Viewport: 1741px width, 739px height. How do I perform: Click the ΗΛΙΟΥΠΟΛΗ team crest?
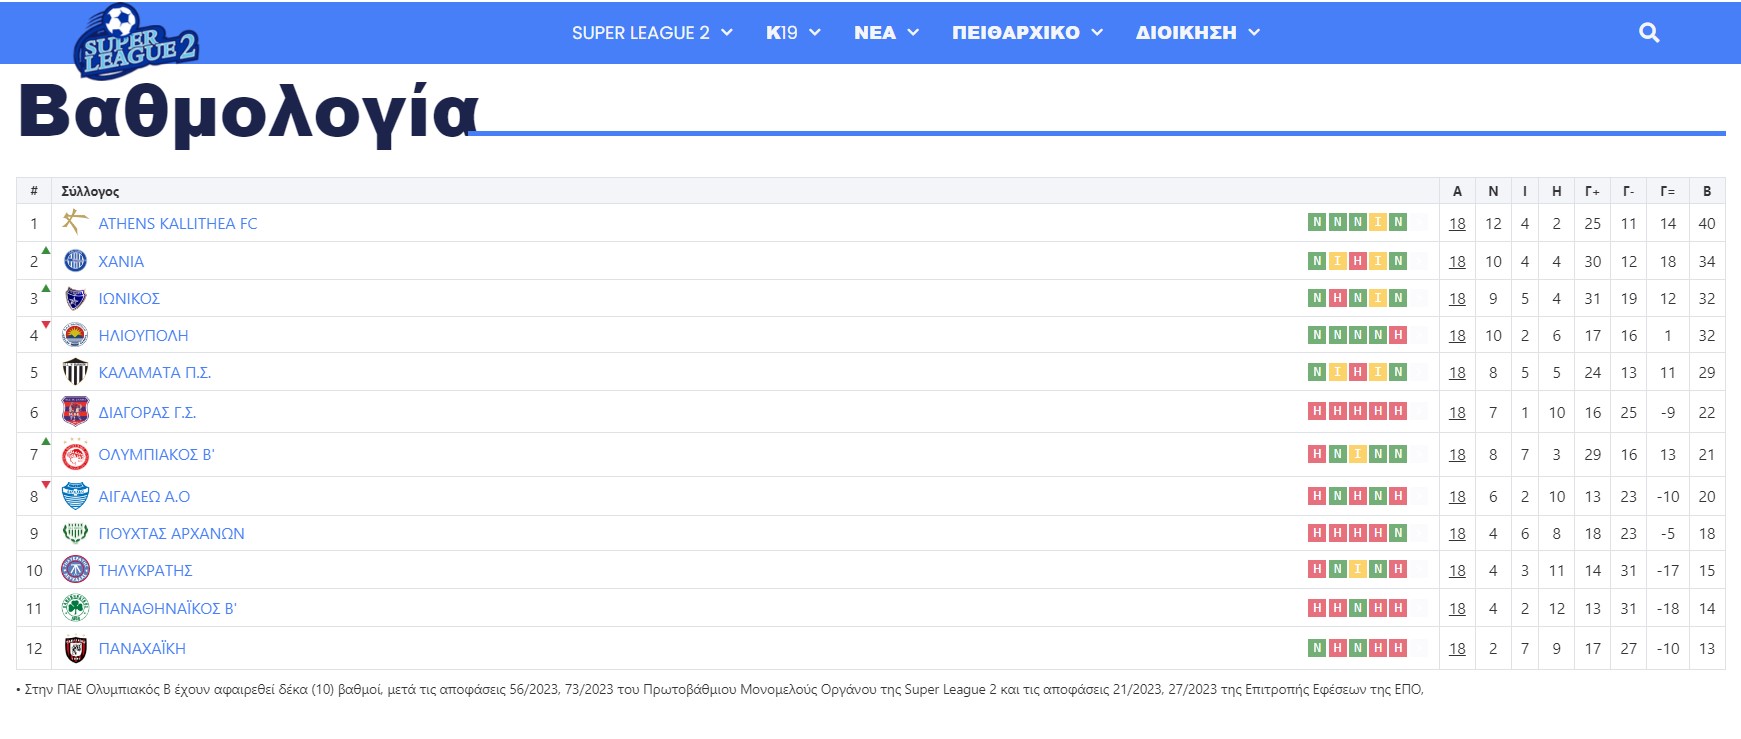[x=75, y=335]
